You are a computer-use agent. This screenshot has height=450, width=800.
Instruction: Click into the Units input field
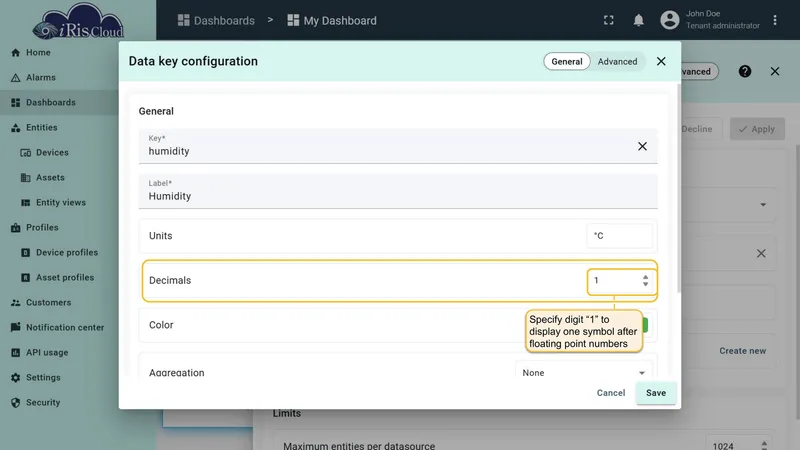click(x=619, y=236)
